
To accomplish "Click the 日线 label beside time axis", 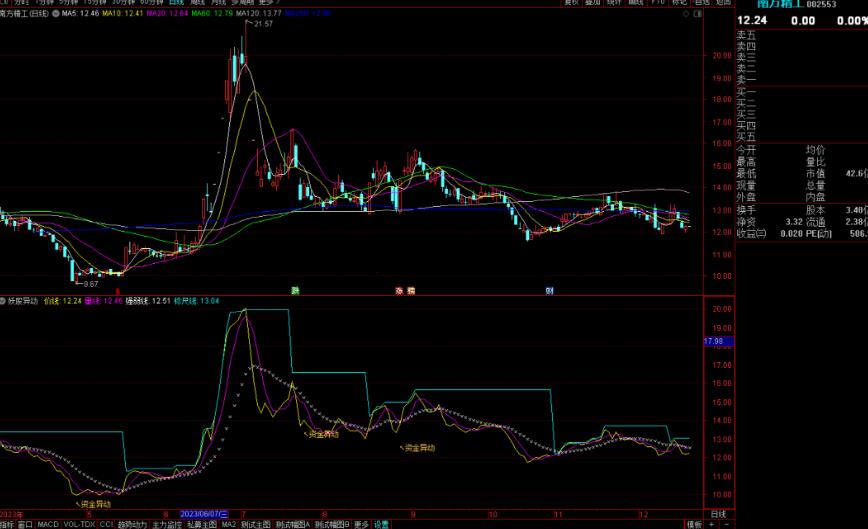I will (719, 515).
